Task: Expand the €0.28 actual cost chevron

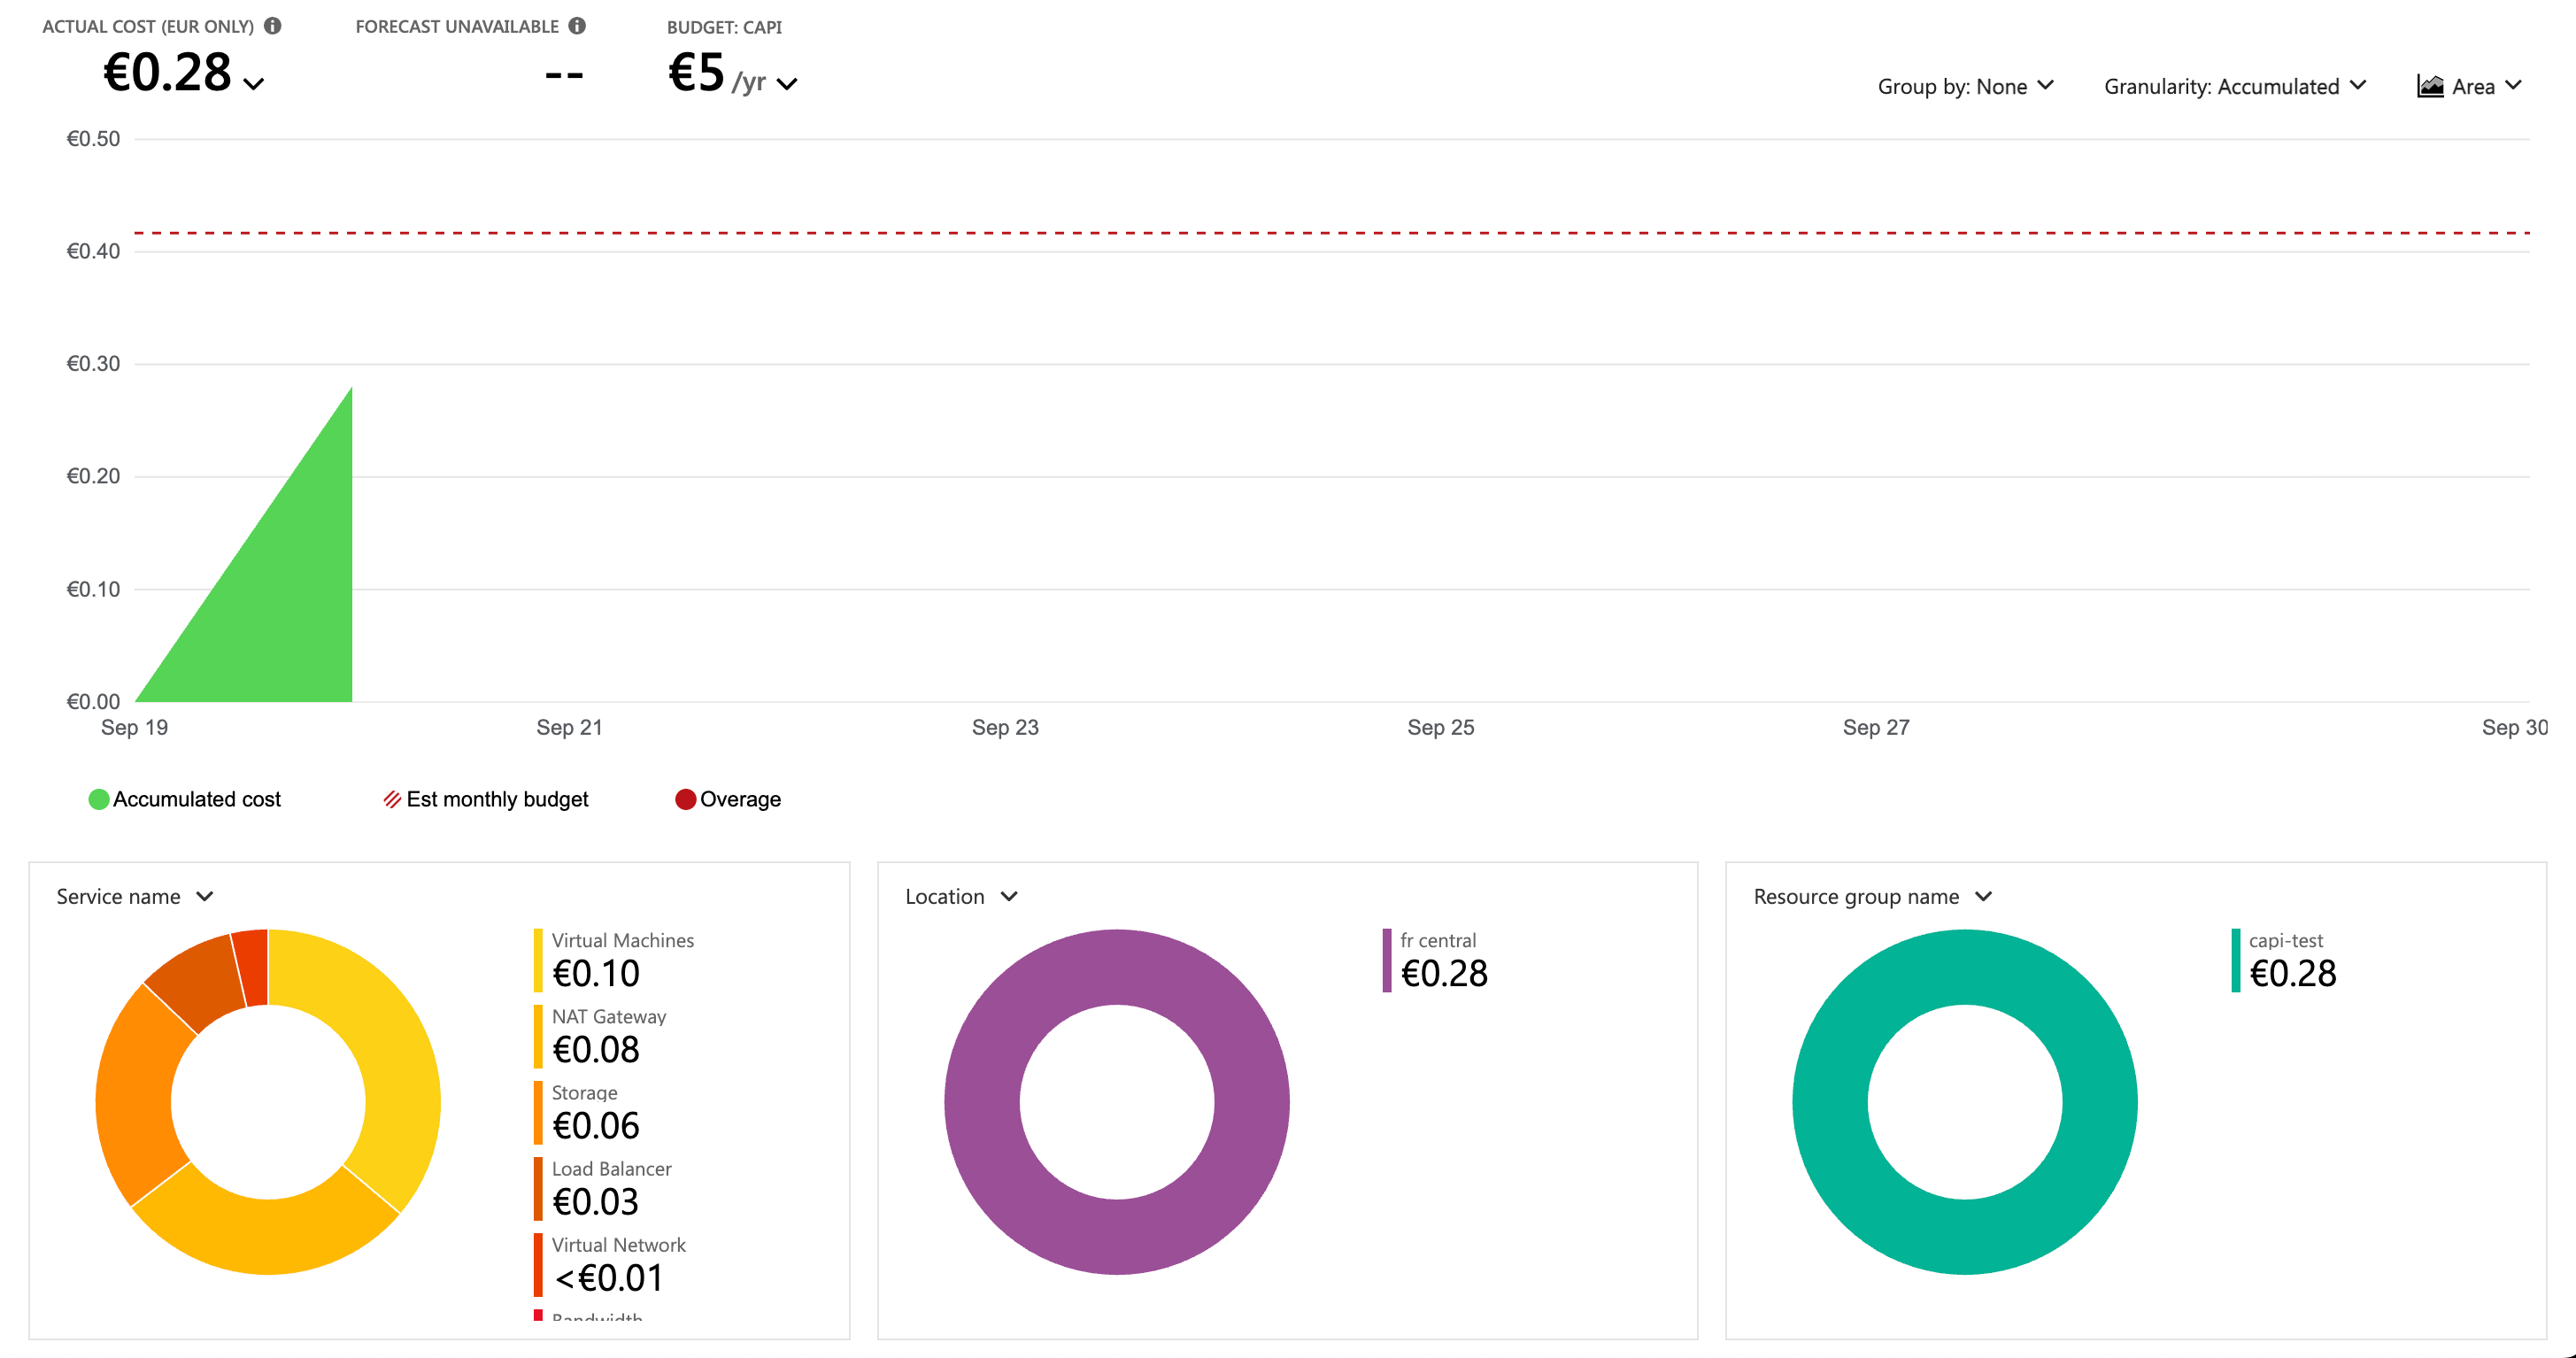Action: [254, 84]
